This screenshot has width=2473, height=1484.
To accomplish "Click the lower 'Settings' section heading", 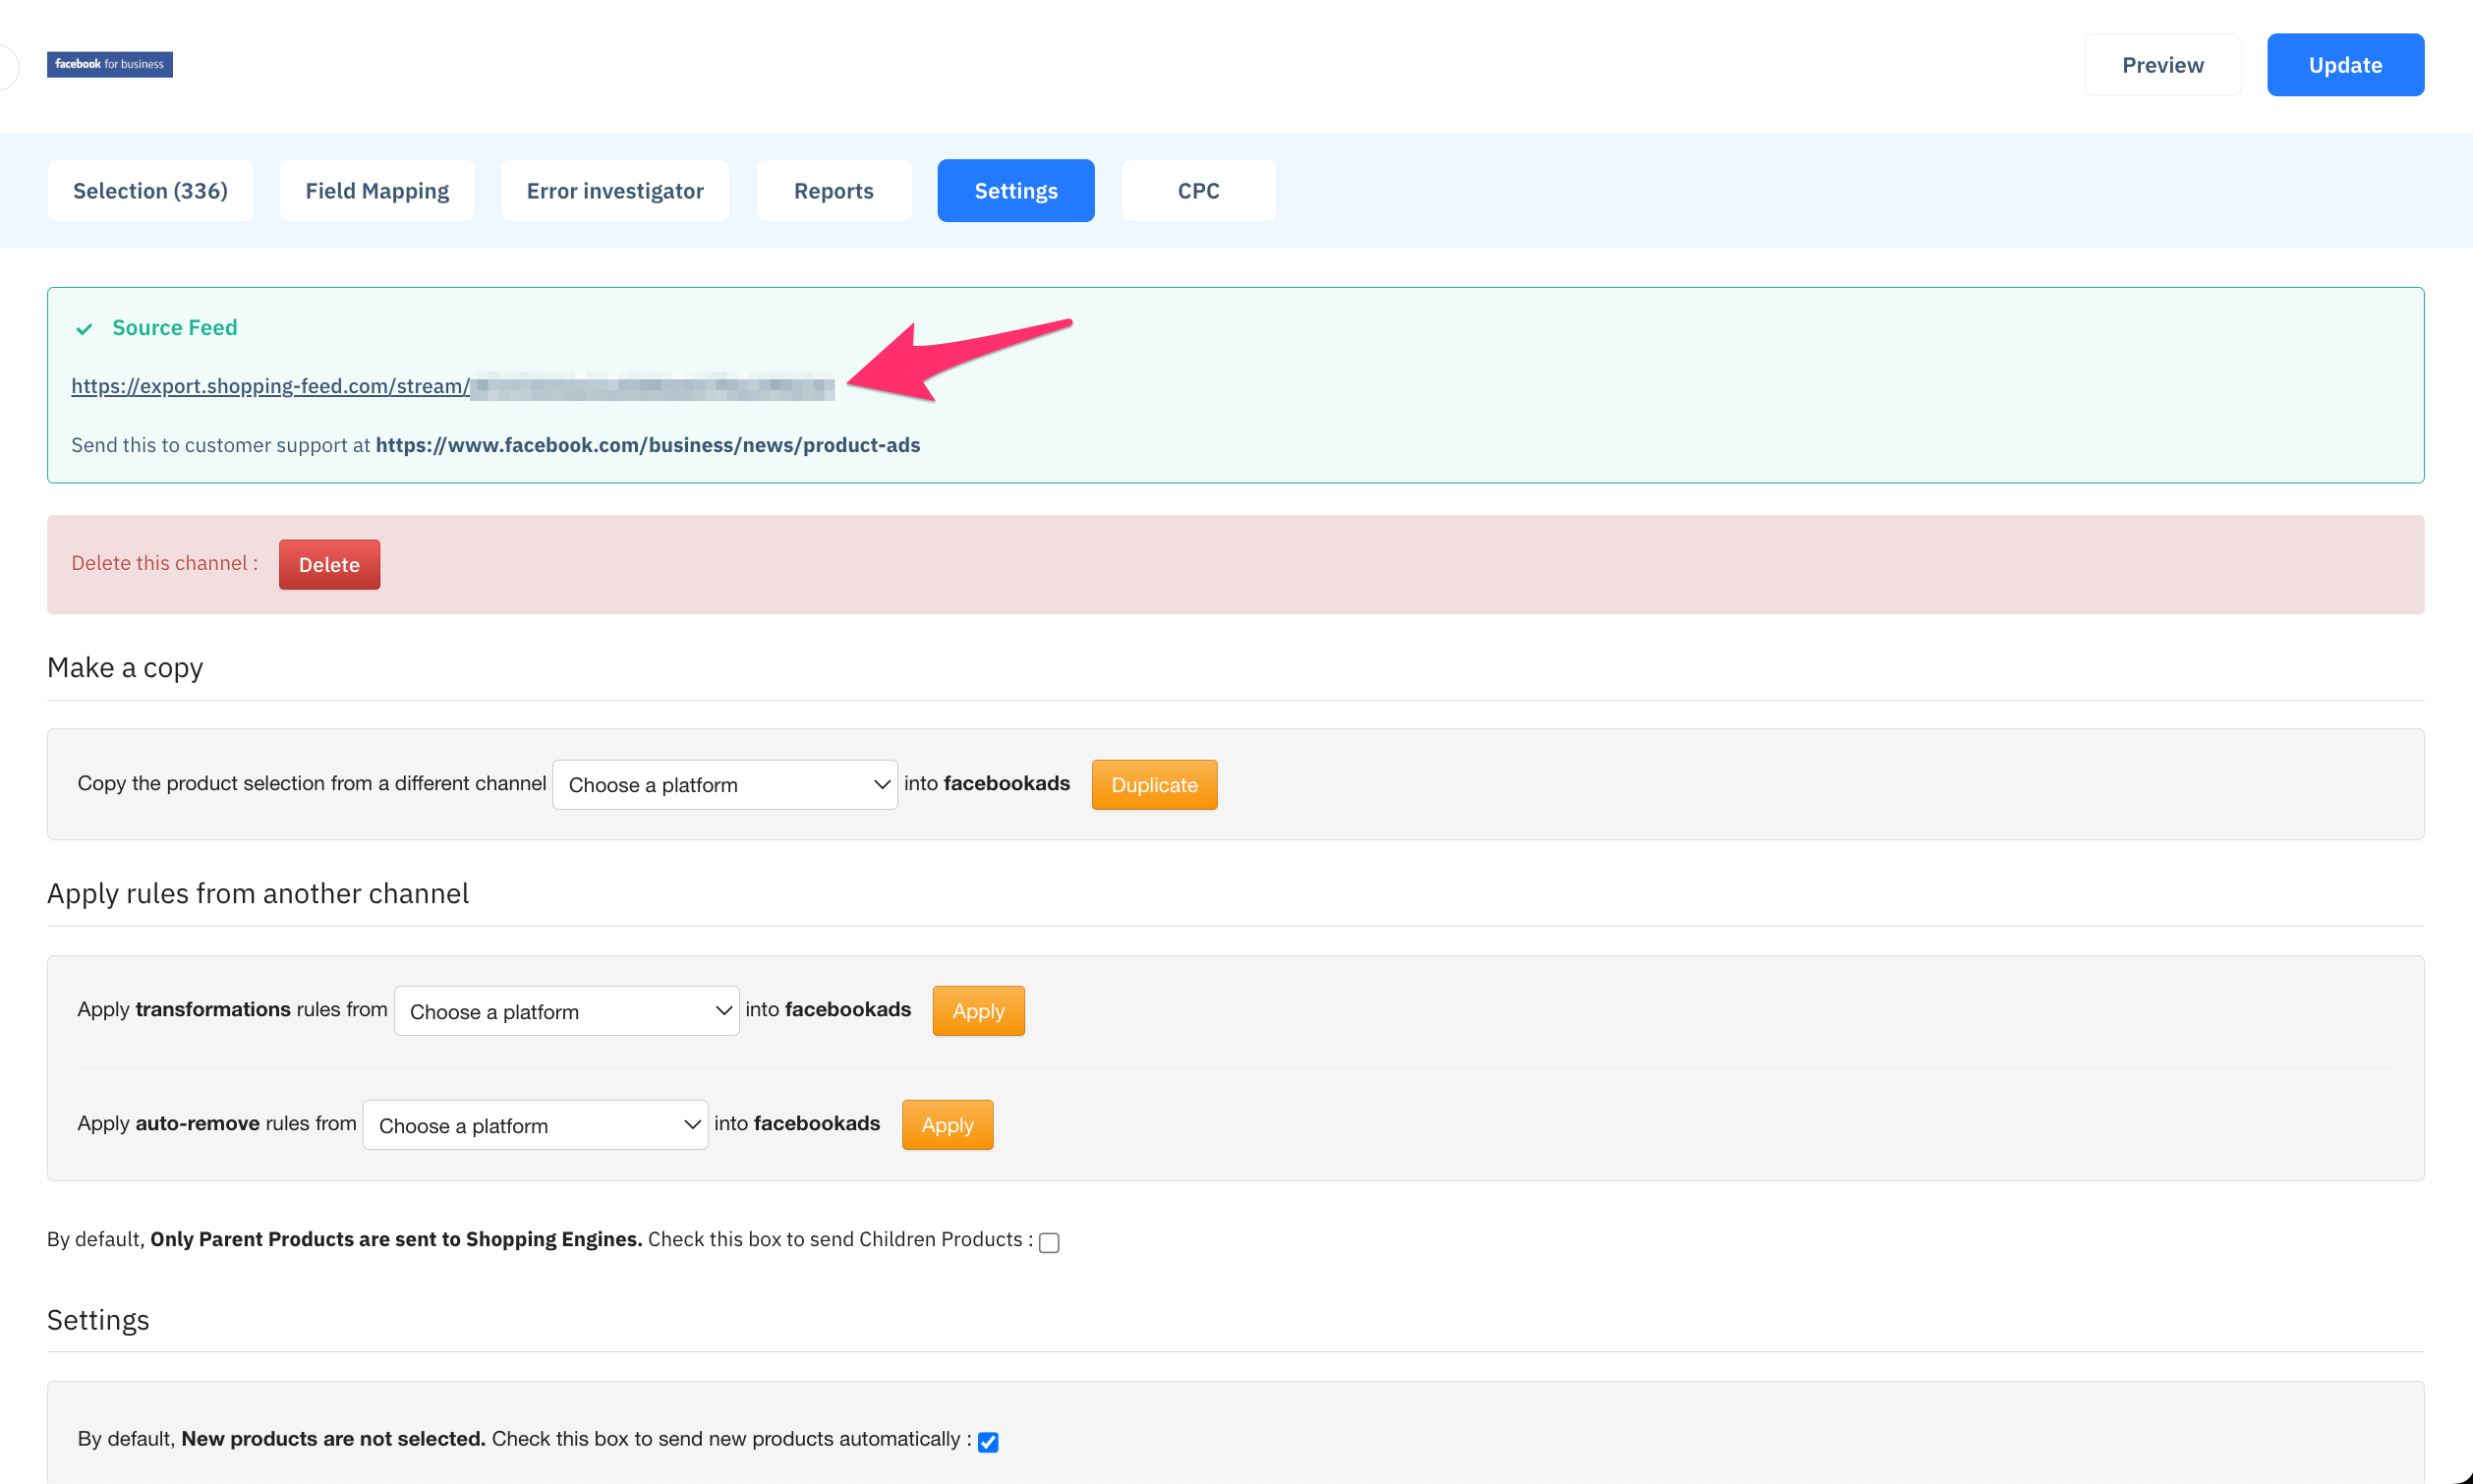I will pyautogui.click(x=98, y=1320).
